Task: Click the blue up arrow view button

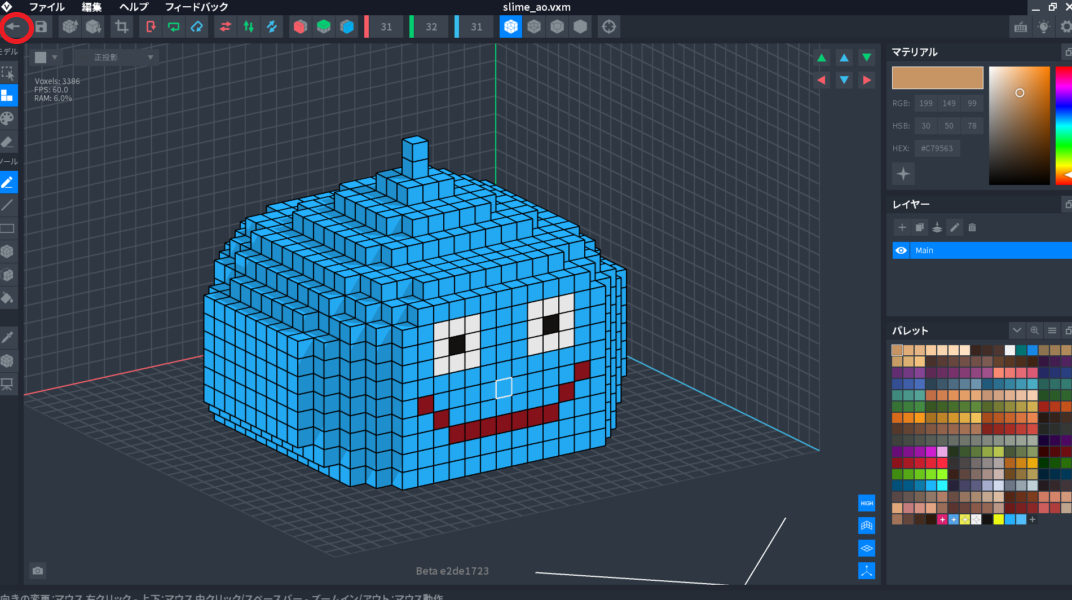Action: tap(844, 58)
